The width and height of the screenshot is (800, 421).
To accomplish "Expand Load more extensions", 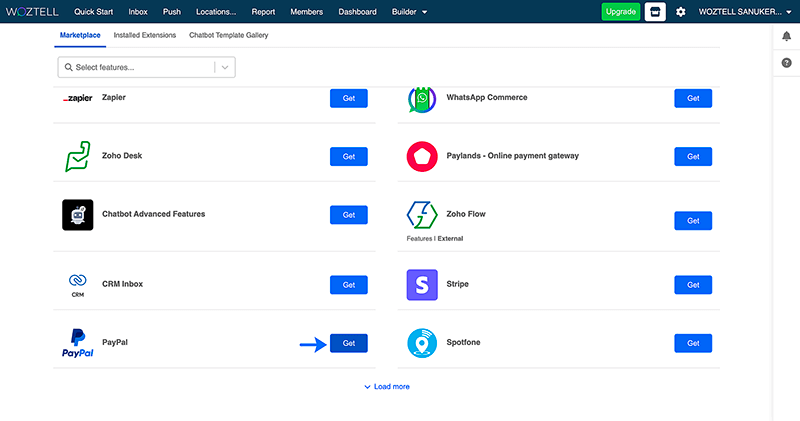I will pos(387,387).
